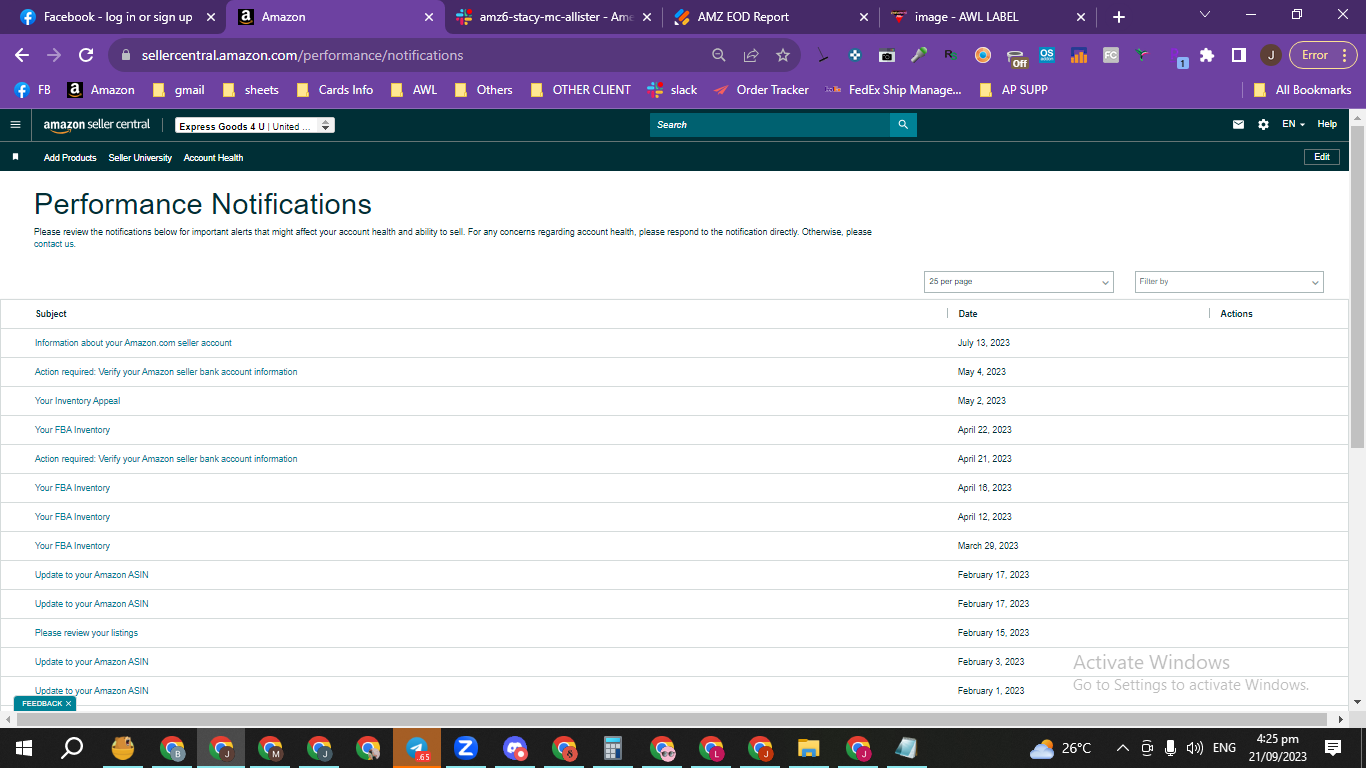This screenshot has height=768, width=1366.
Task: Open File Explorer from the taskbar
Action: click(x=809, y=748)
